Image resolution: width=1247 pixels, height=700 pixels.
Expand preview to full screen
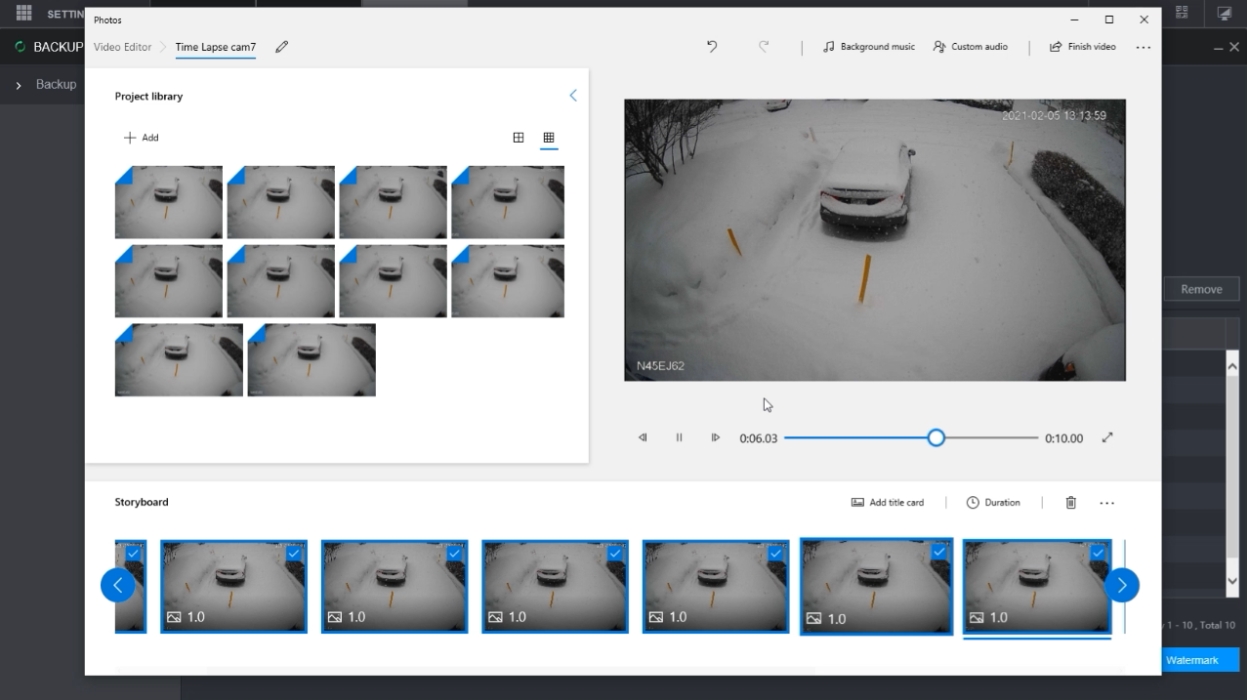tap(1107, 438)
